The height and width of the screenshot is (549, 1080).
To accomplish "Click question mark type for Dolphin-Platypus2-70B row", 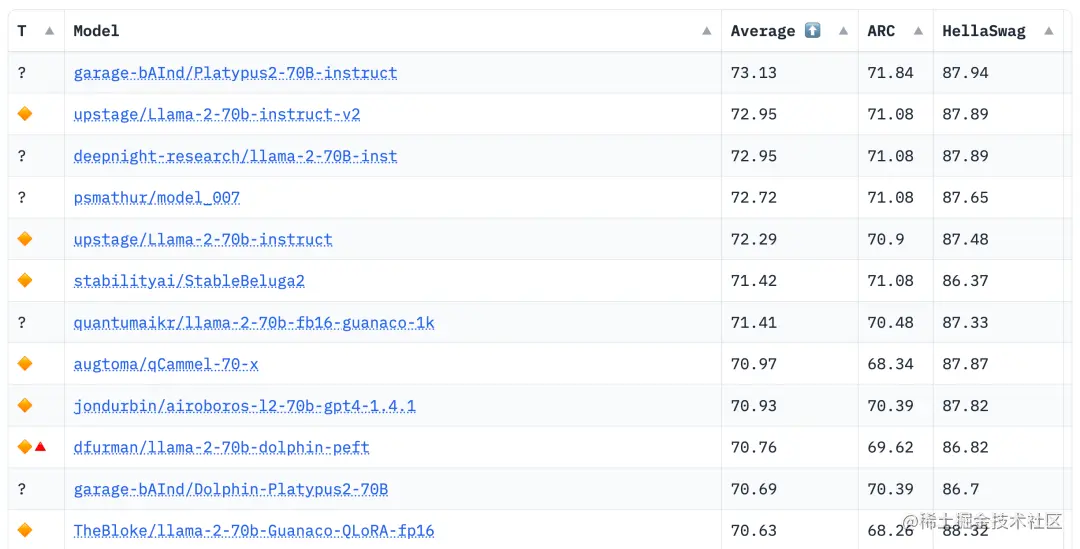I will pyautogui.click(x=22, y=489).
